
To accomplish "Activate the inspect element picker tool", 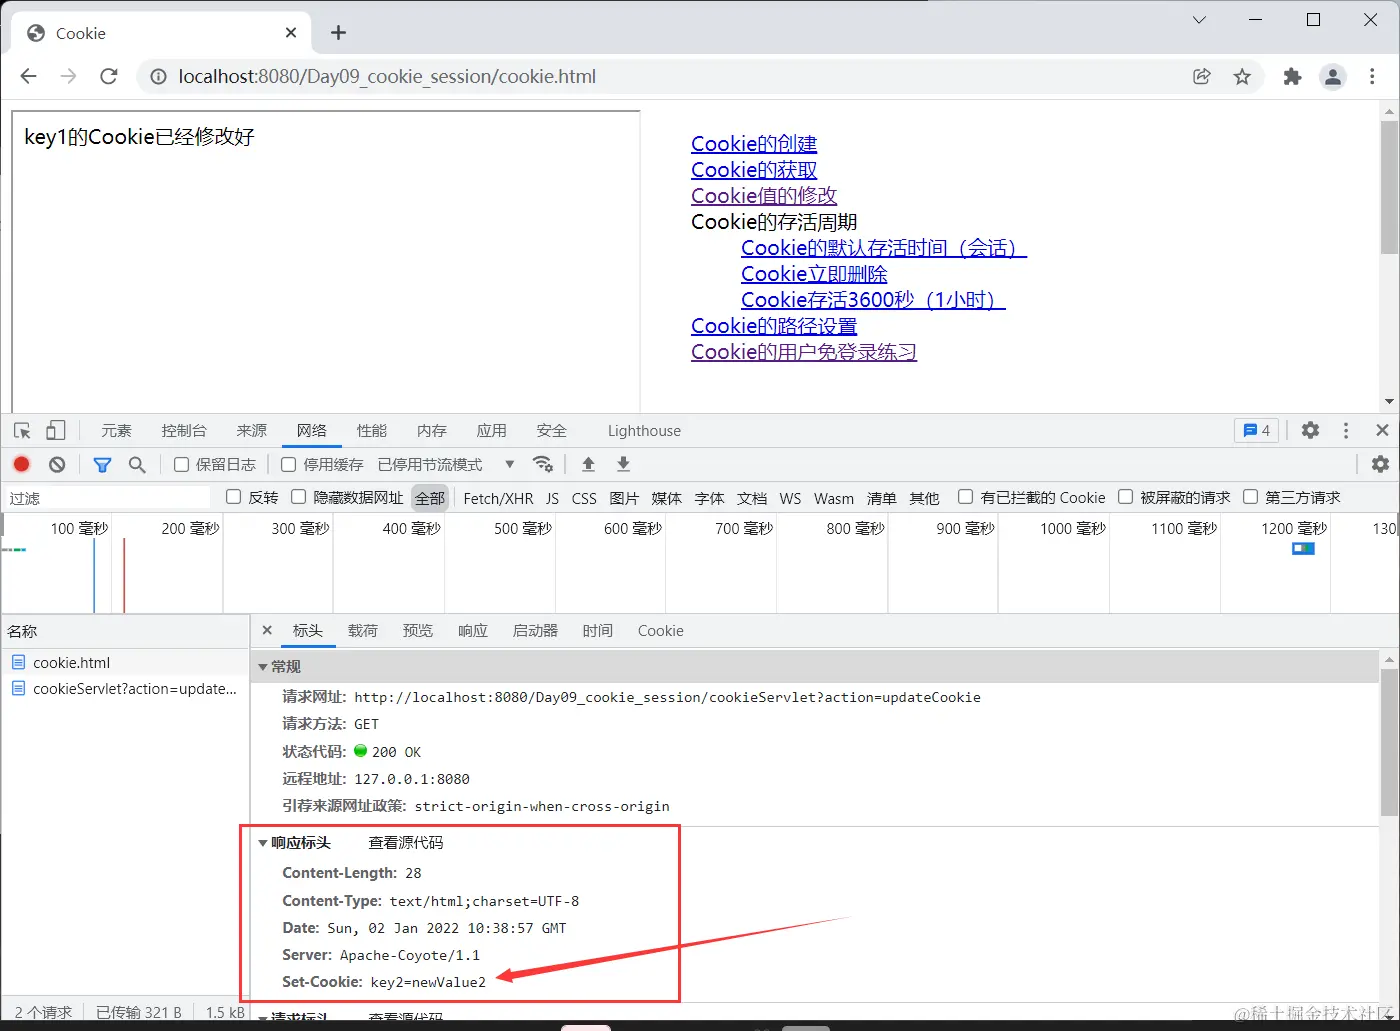I will click(22, 431).
